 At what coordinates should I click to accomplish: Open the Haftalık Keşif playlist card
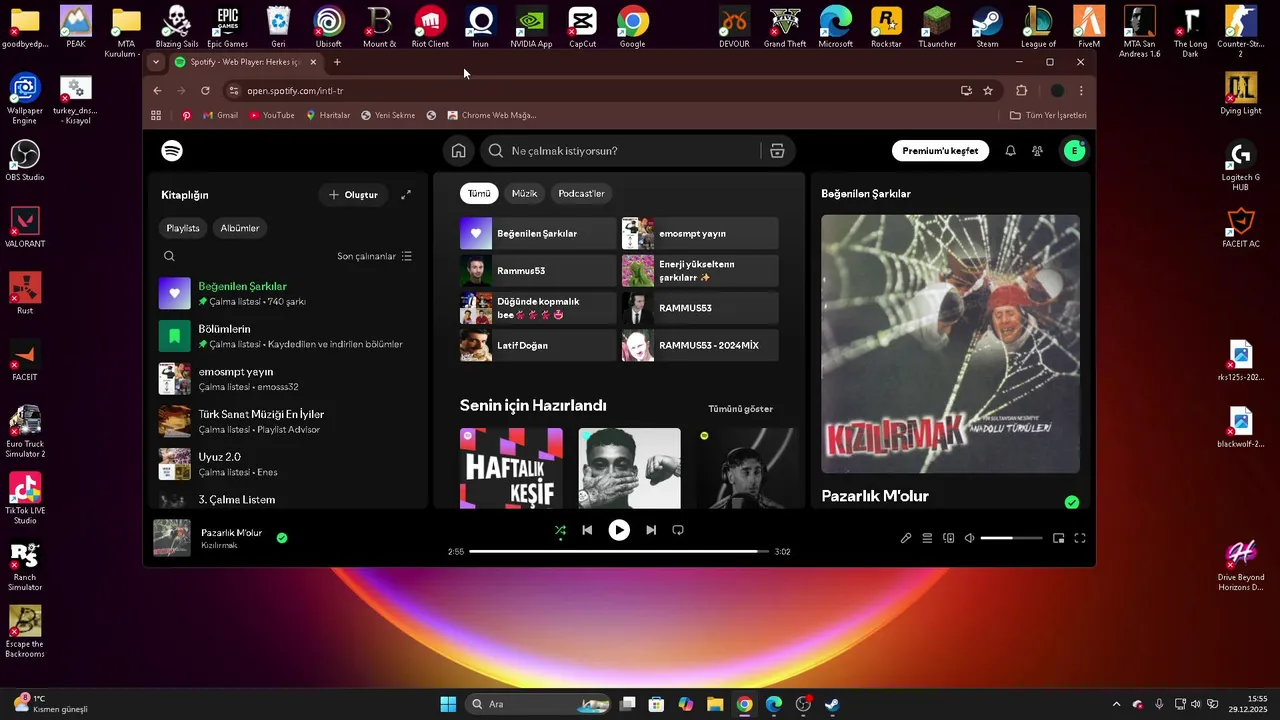tap(511, 468)
